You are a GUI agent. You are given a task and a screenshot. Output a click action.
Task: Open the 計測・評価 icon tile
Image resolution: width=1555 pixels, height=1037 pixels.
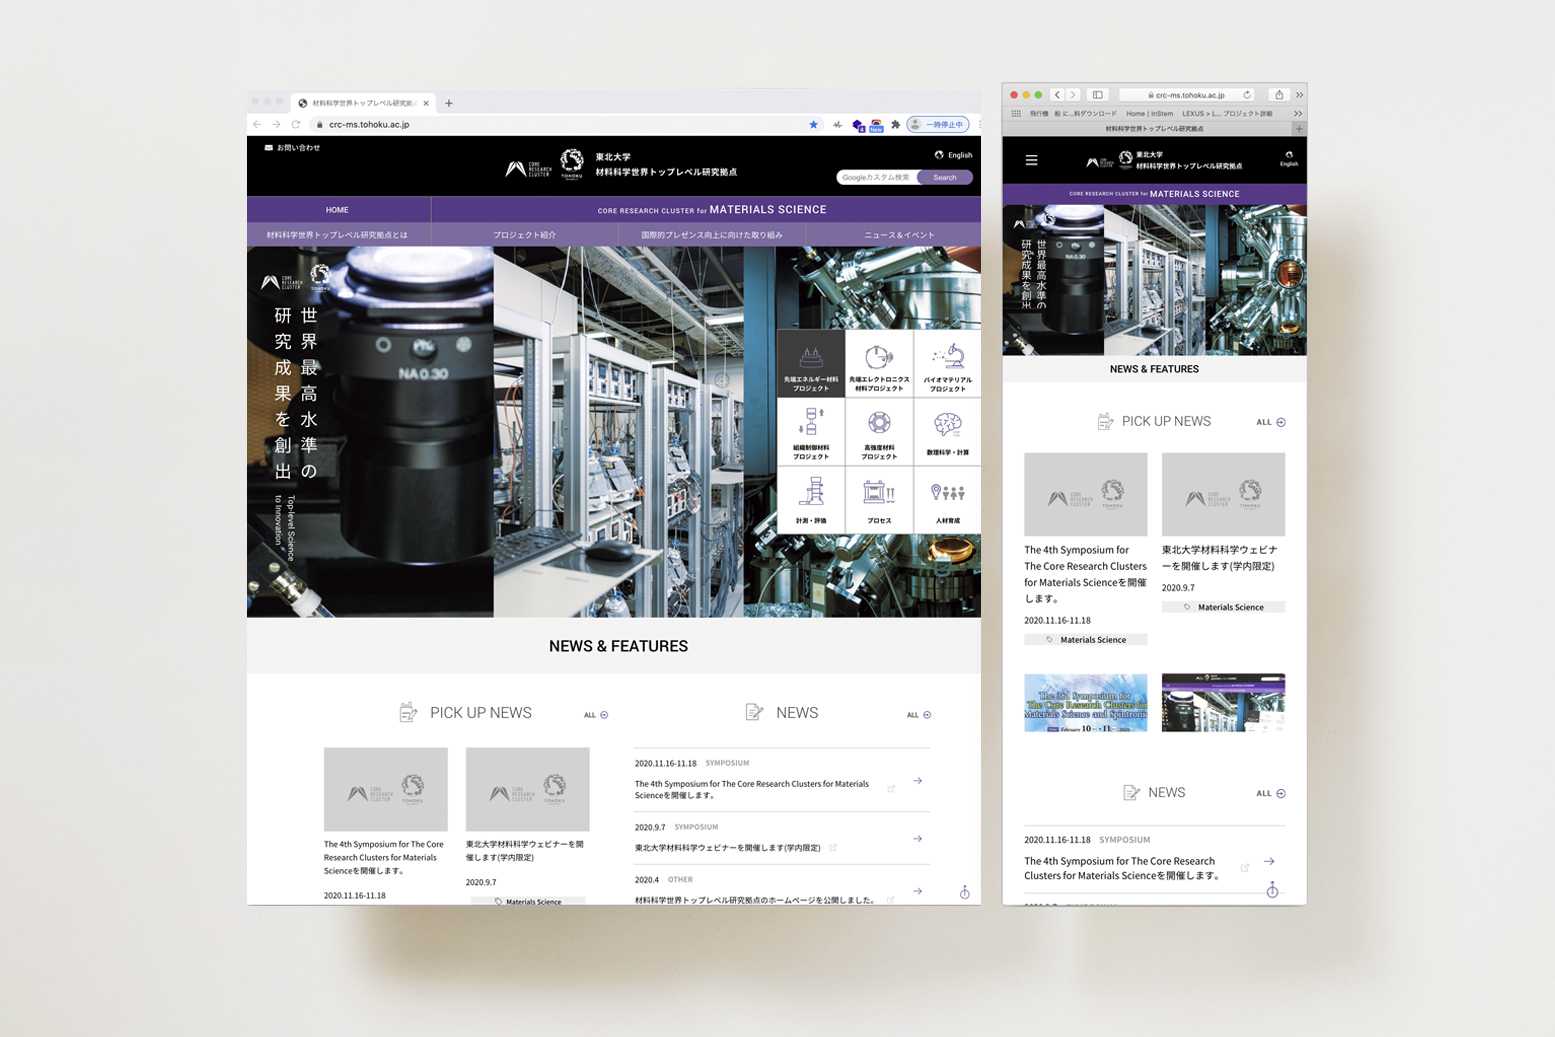(x=811, y=500)
